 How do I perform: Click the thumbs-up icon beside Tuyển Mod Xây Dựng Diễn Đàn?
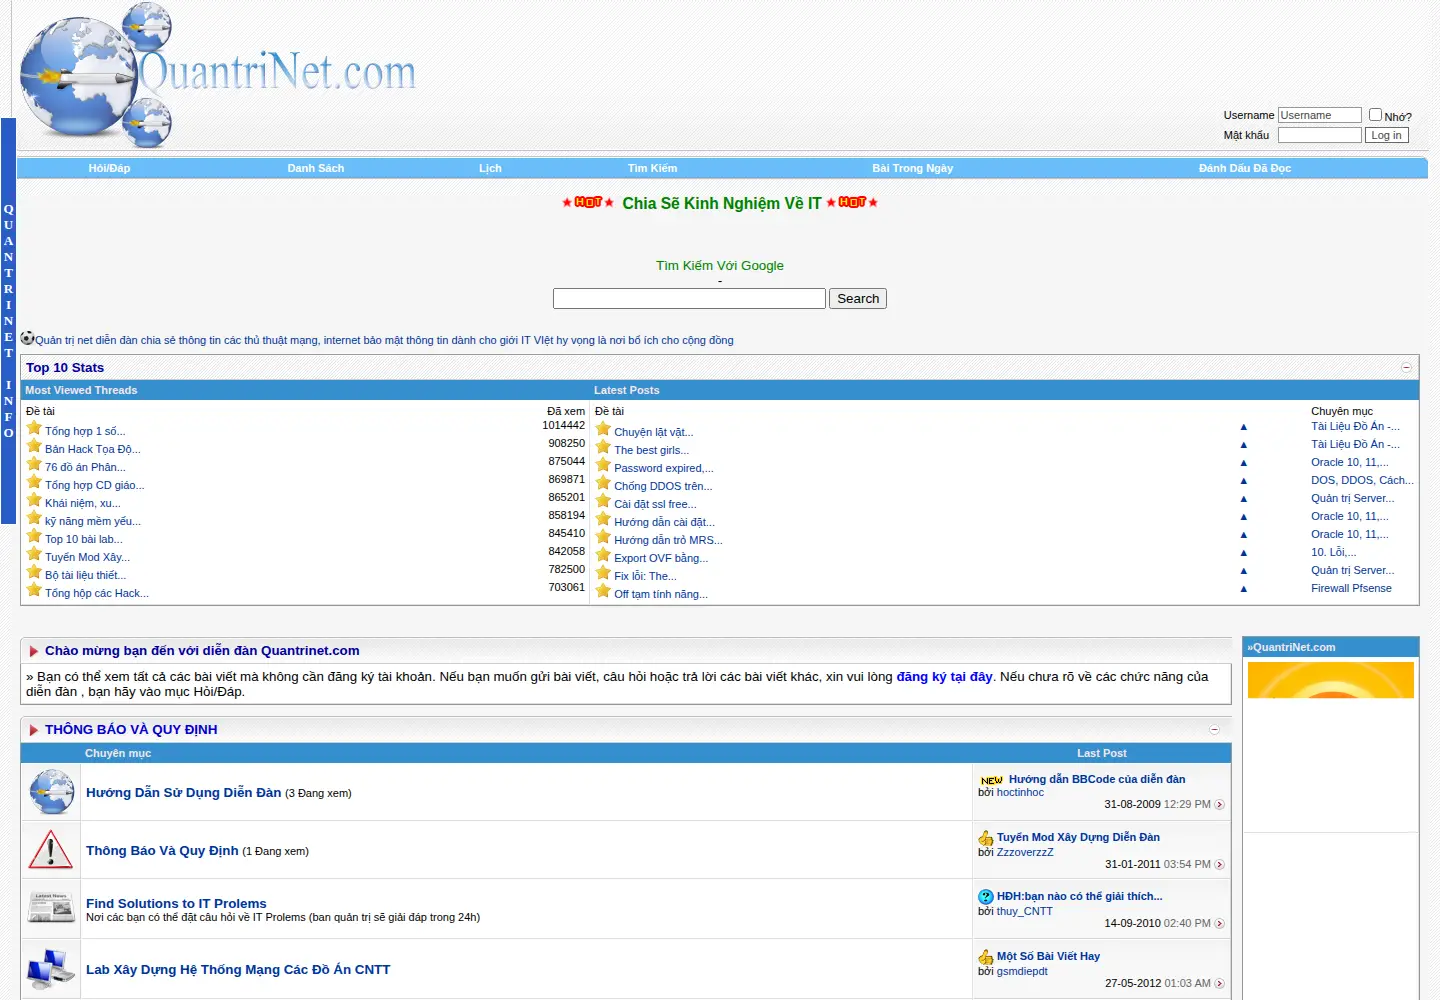(x=985, y=838)
